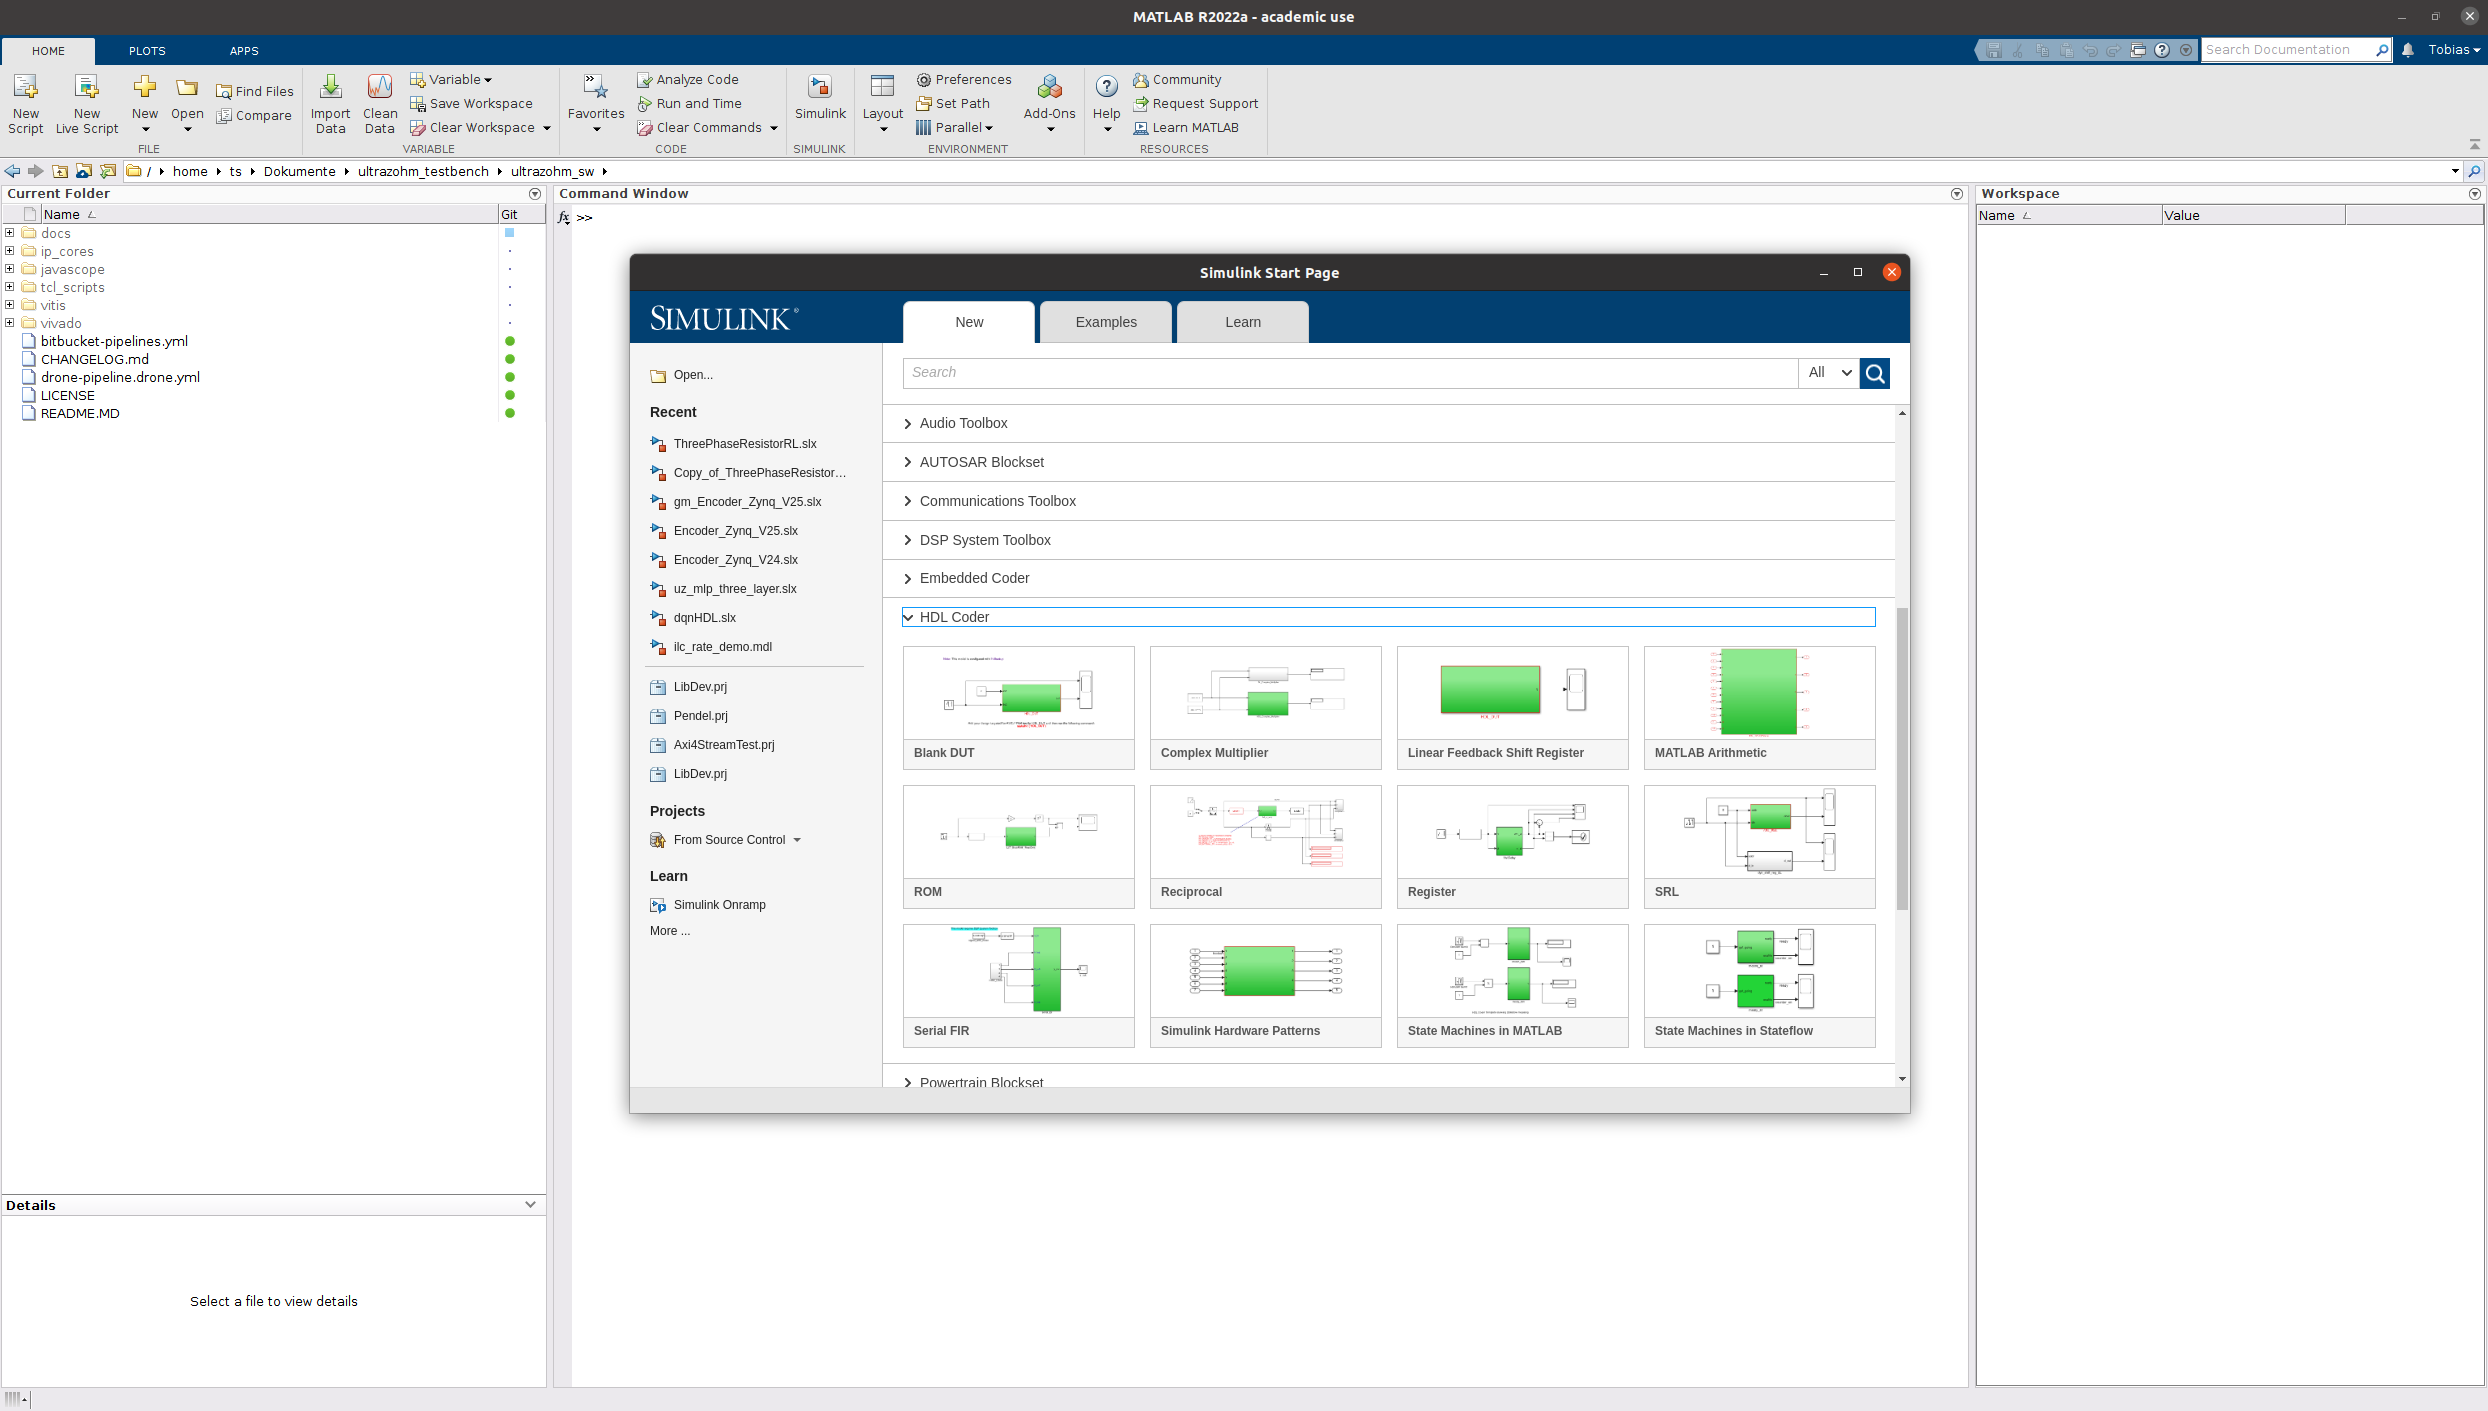Open recent model ThreePhaseResistorRL.slx
Viewport: 2488px width, 1411px height.
tap(745, 444)
